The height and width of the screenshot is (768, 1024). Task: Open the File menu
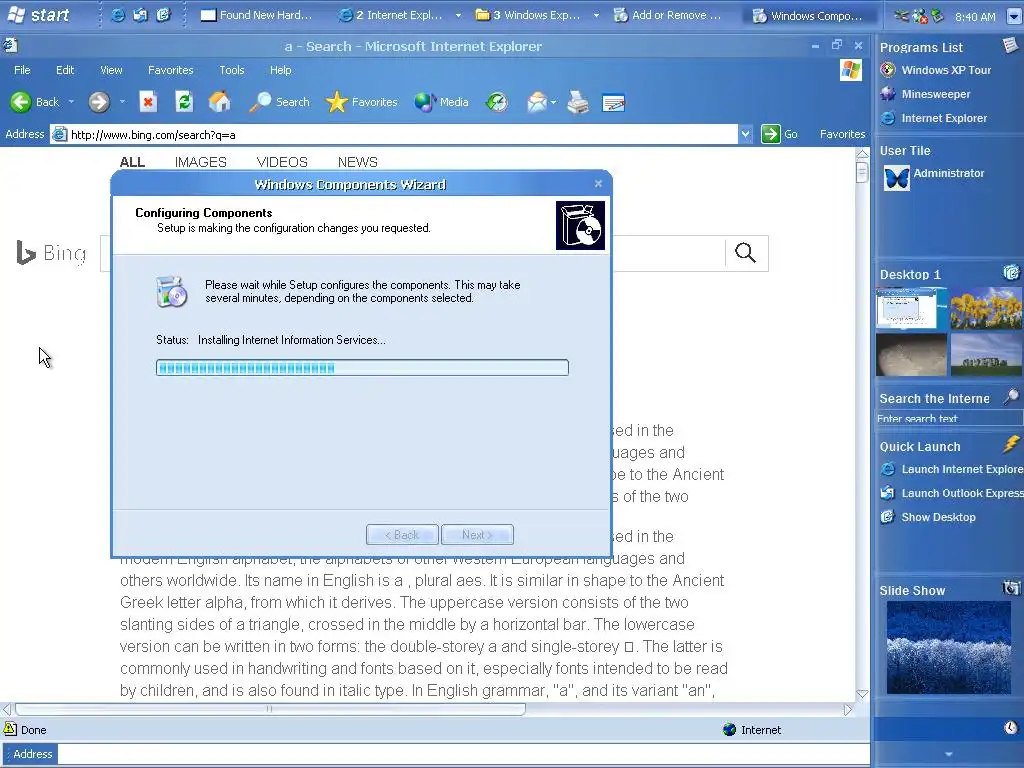(22, 70)
